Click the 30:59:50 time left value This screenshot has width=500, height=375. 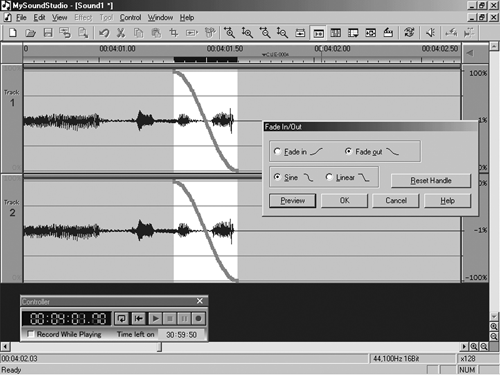click(181, 334)
